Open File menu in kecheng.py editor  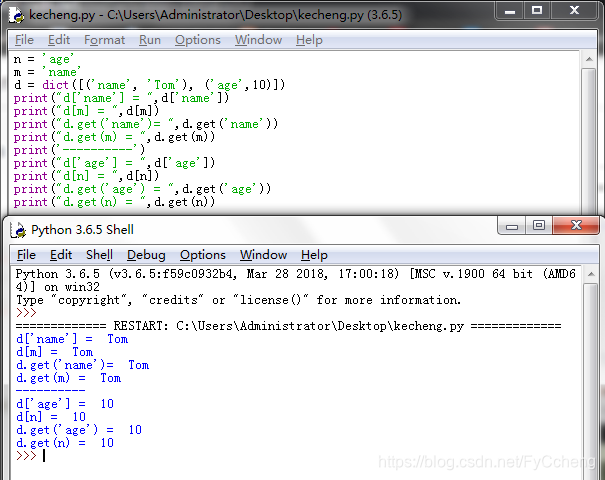pyautogui.click(x=24, y=40)
